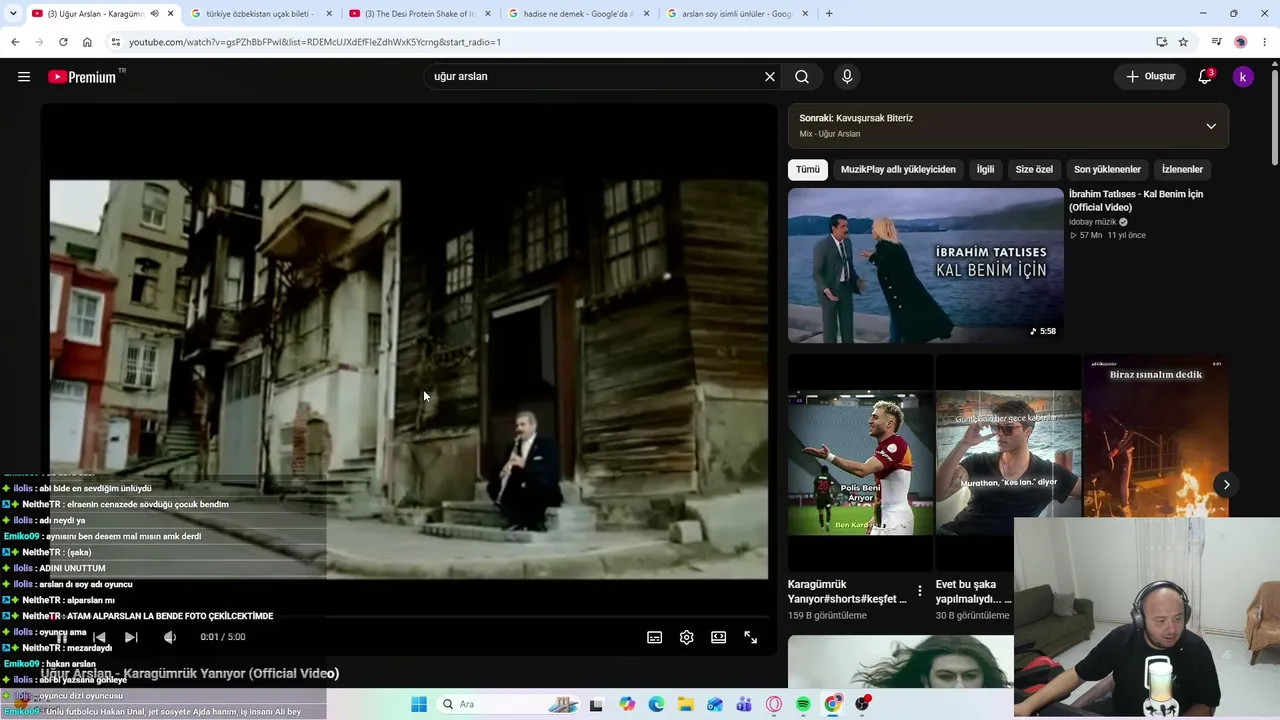The width and height of the screenshot is (1280, 720).
Task: Open Microsoft Edge from the taskbar
Action: pyautogui.click(x=656, y=704)
